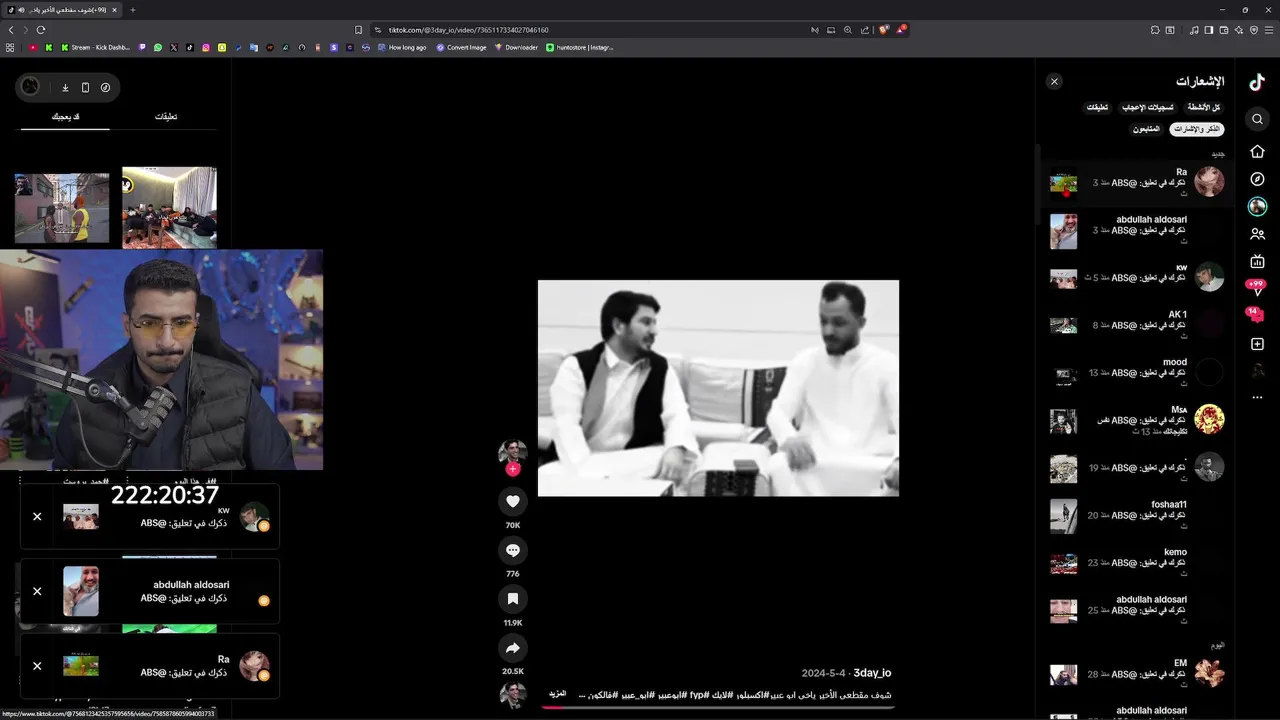Go back in browser history
Viewport: 1280px width, 720px height.
(x=11, y=30)
